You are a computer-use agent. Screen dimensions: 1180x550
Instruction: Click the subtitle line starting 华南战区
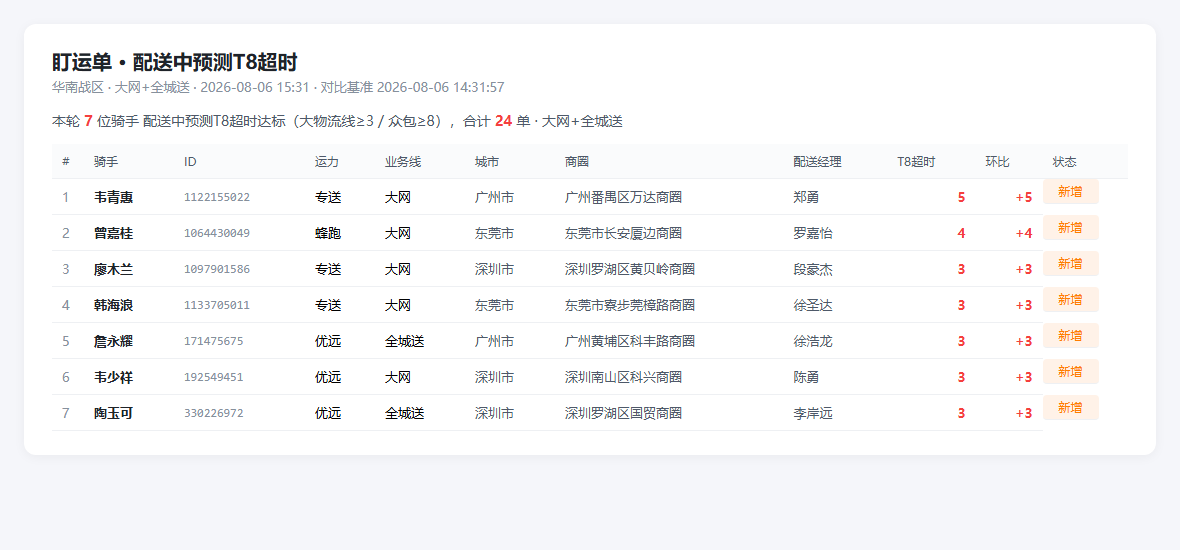coord(278,87)
